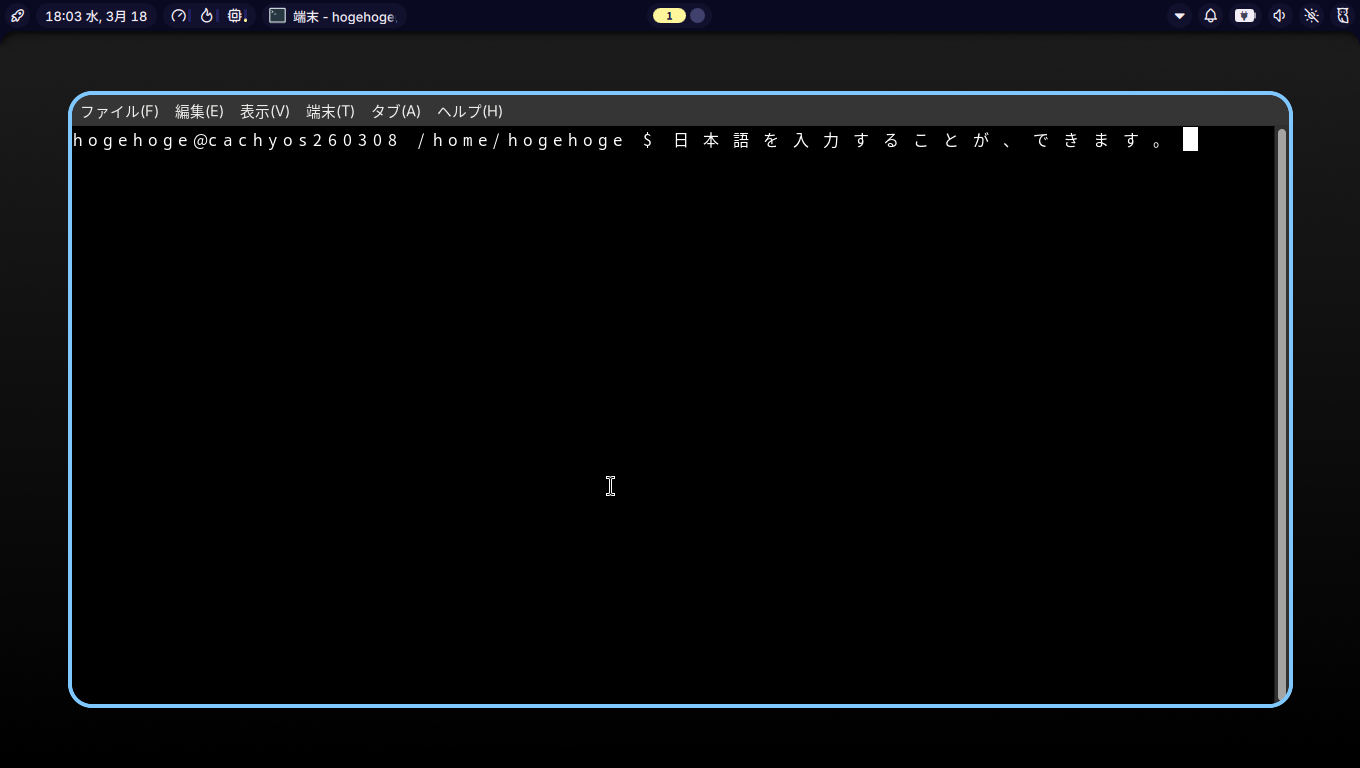Open the clock showing 18:03 水, 3月 18
The image size is (1360, 768).
pos(96,16)
